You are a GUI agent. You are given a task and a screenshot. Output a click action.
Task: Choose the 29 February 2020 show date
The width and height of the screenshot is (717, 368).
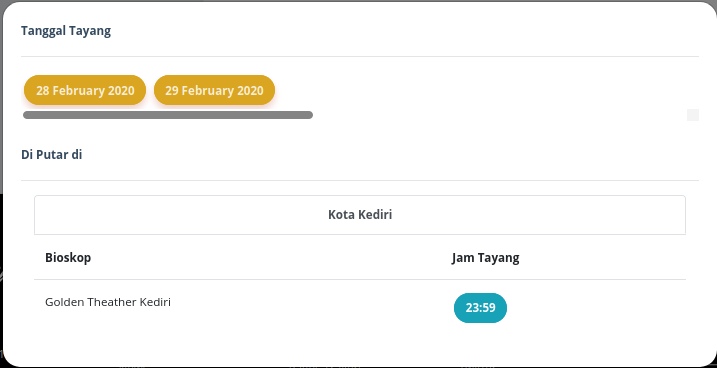click(x=214, y=90)
